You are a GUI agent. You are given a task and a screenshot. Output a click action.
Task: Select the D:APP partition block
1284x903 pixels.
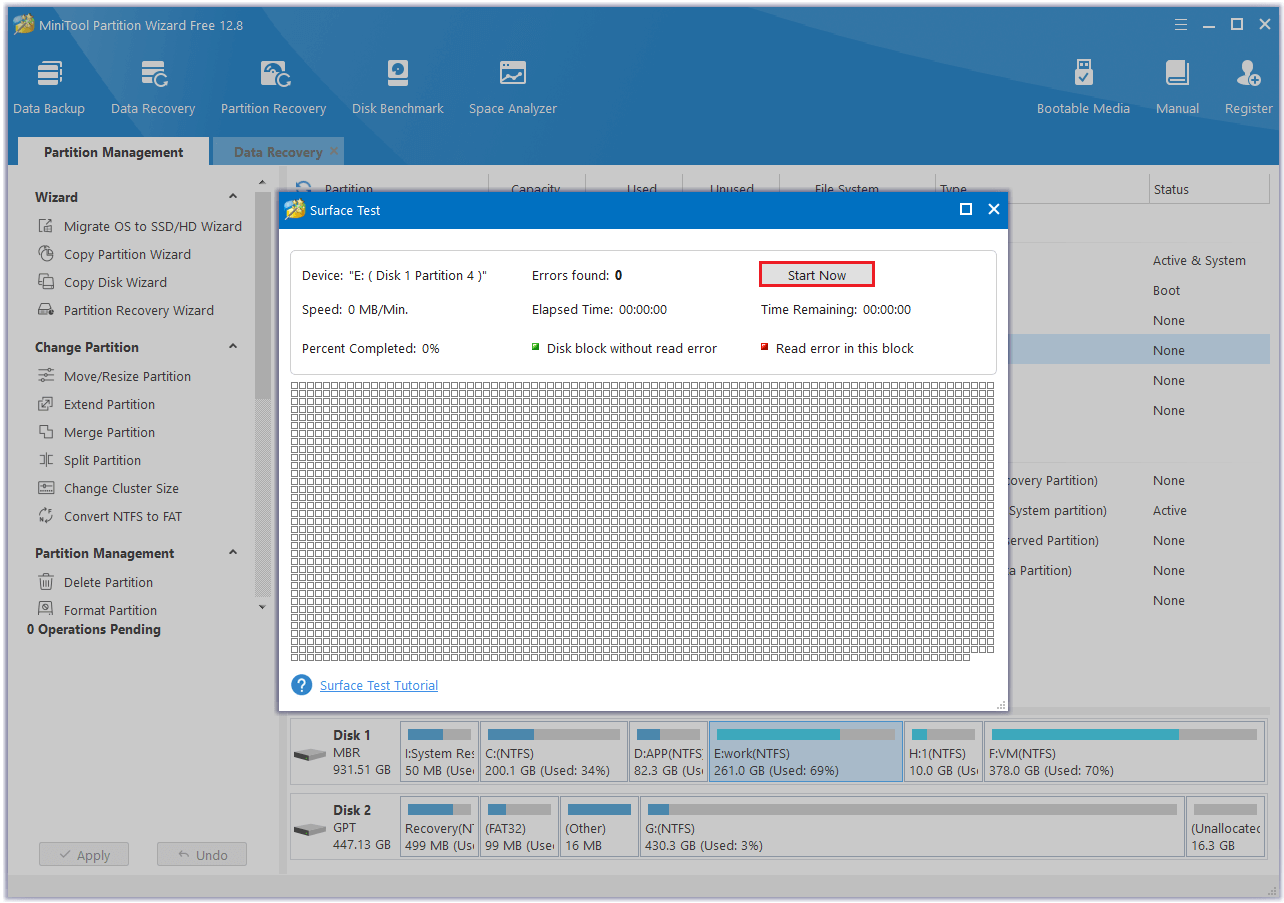(x=668, y=752)
